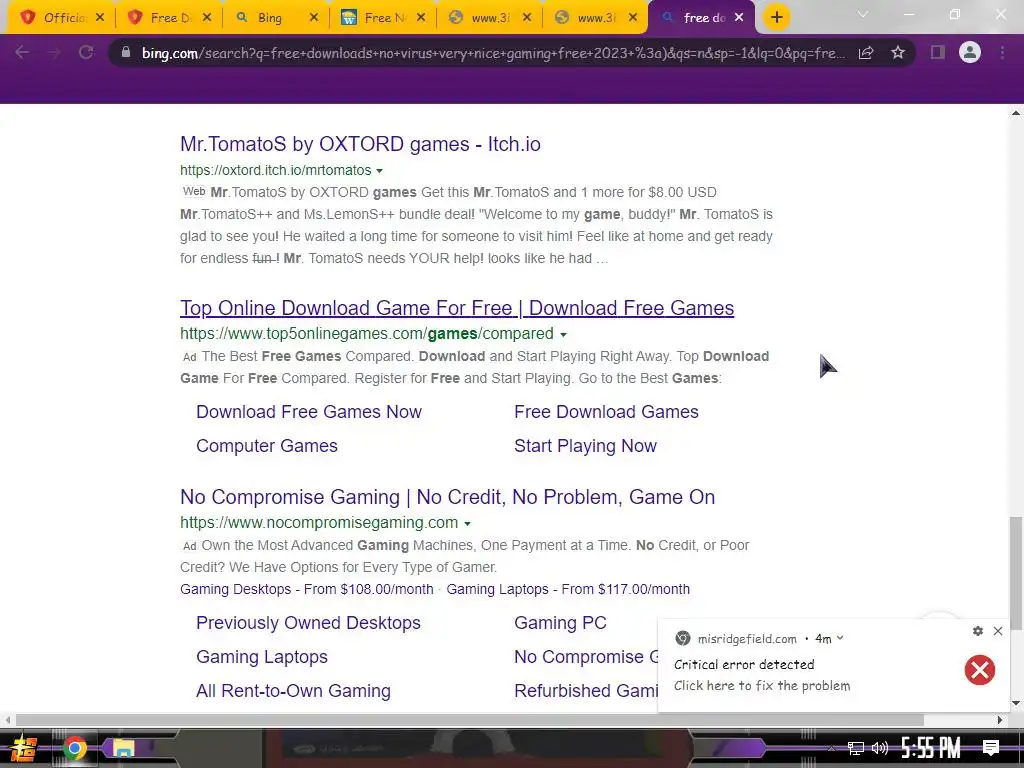Close the active 'free do' tab
The width and height of the screenshot is (1024, 768).
tap(739, 18)
